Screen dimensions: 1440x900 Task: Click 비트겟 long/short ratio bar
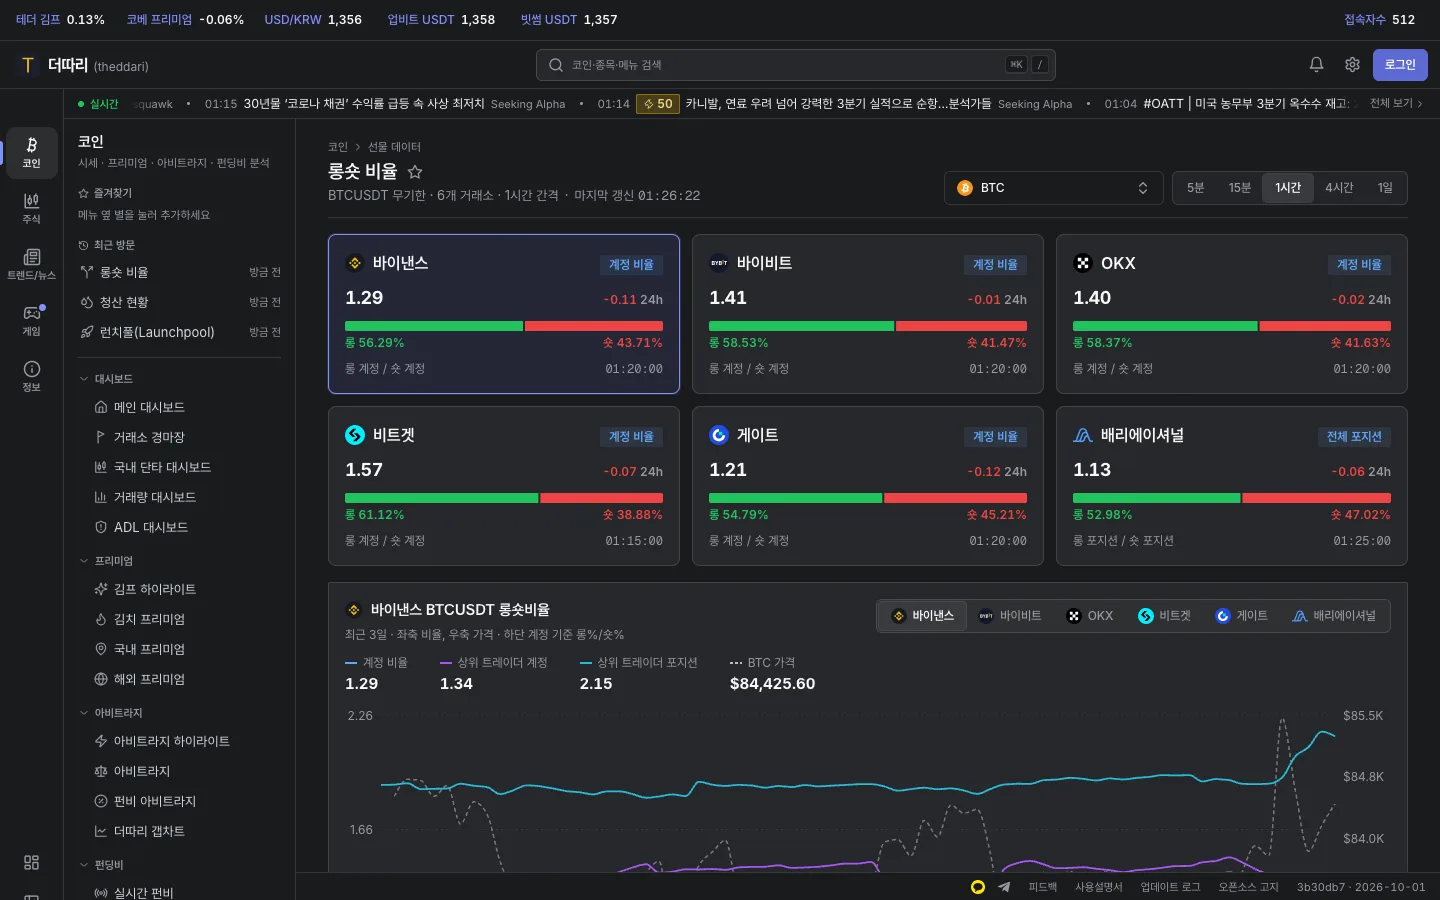click(504, 498)
